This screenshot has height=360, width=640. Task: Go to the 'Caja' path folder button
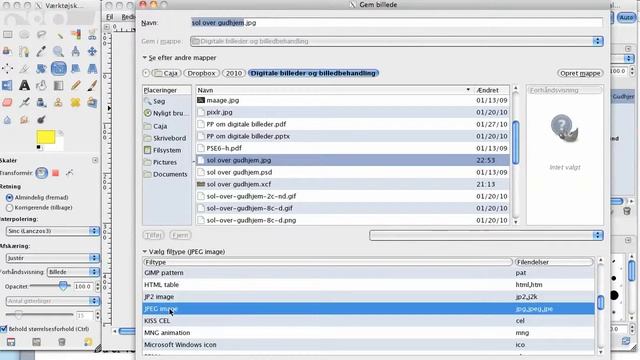pos(166,73)
